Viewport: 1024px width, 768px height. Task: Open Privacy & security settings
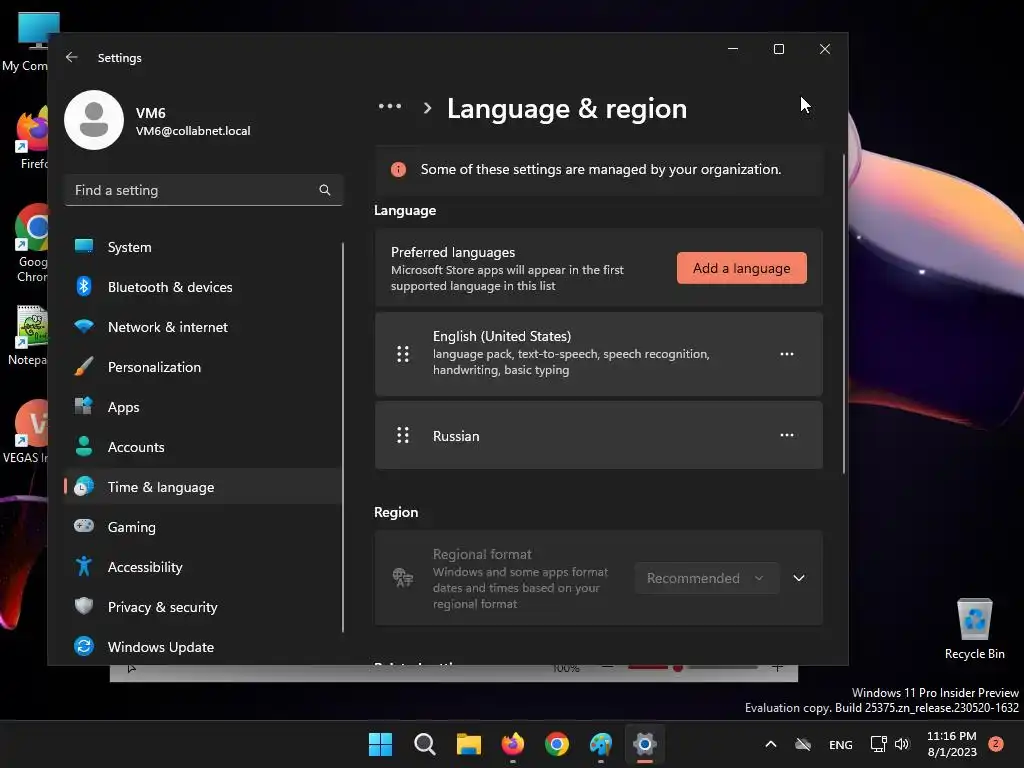coord(202,607)
